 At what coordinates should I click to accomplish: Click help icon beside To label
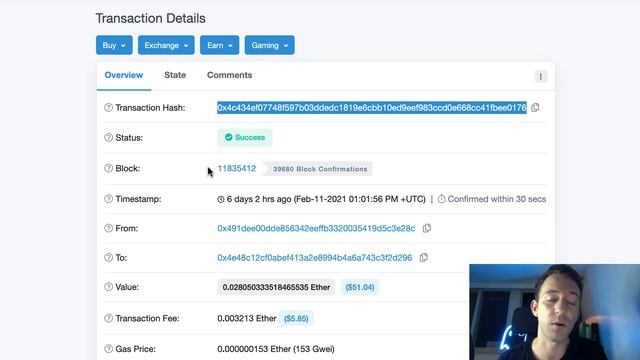click(x=108, y=258)
